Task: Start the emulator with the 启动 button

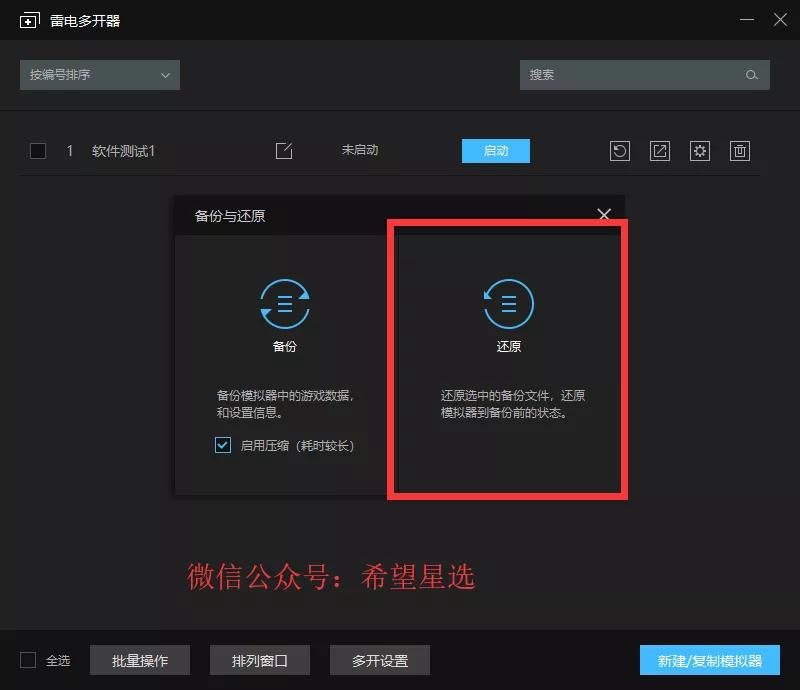Action: coord(495,150)
